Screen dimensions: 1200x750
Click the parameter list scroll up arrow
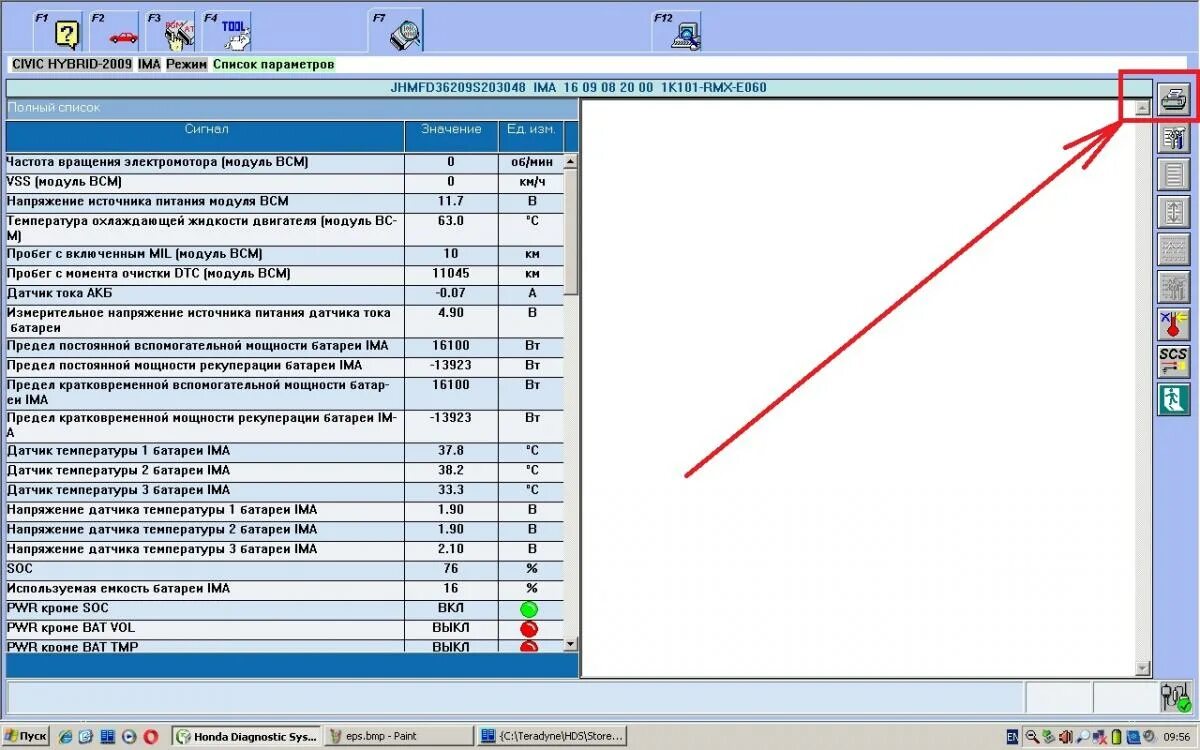[x=571, y=161]
